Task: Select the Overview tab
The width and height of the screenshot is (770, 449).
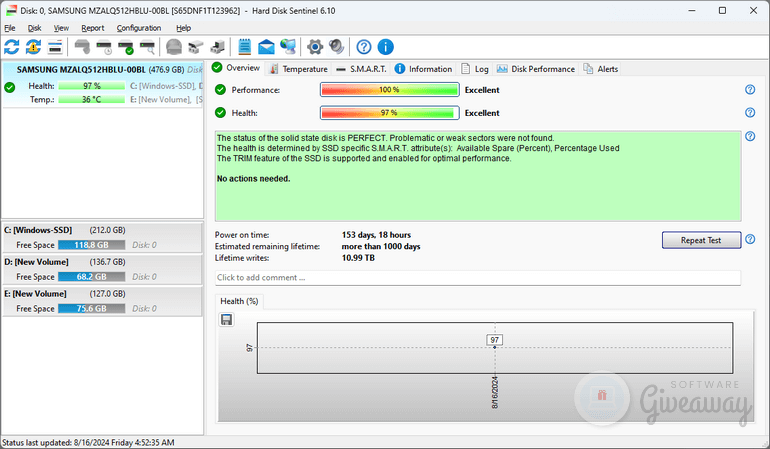Action: click(x=236, y=68)
